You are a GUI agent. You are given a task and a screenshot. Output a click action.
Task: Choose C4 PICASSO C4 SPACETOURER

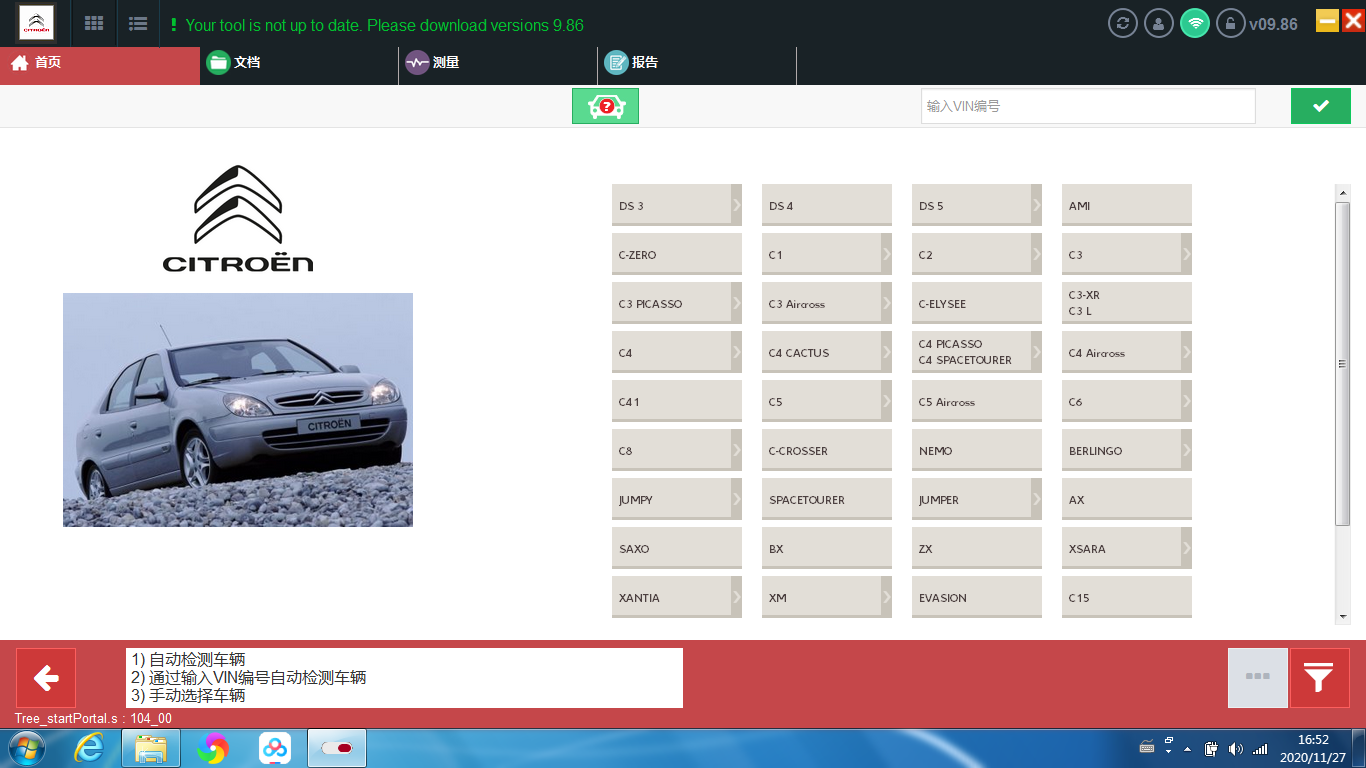point(977,352)
